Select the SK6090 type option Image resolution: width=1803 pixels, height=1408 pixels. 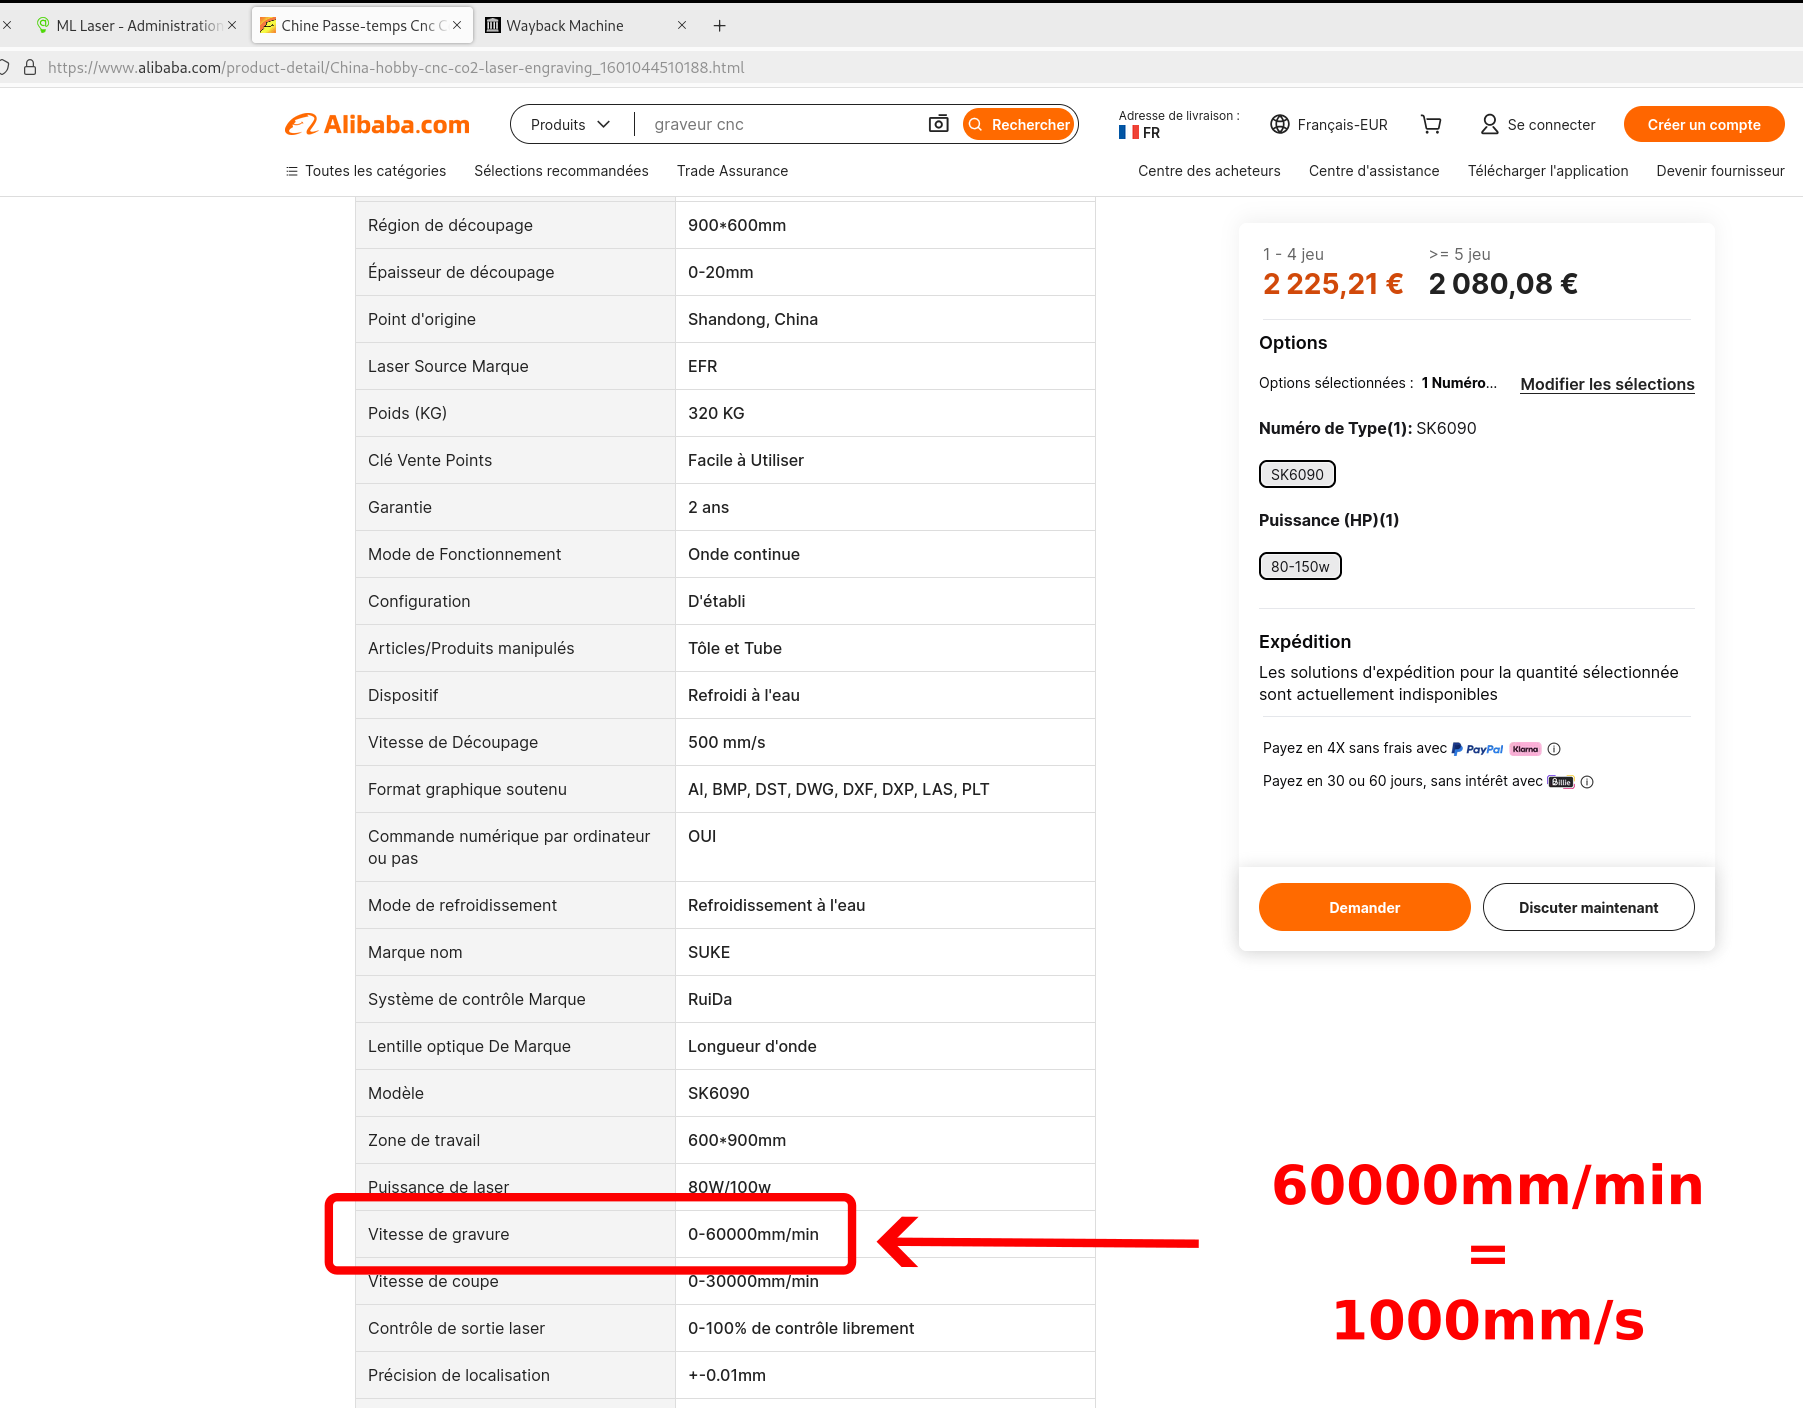[x=1297, y=474]
